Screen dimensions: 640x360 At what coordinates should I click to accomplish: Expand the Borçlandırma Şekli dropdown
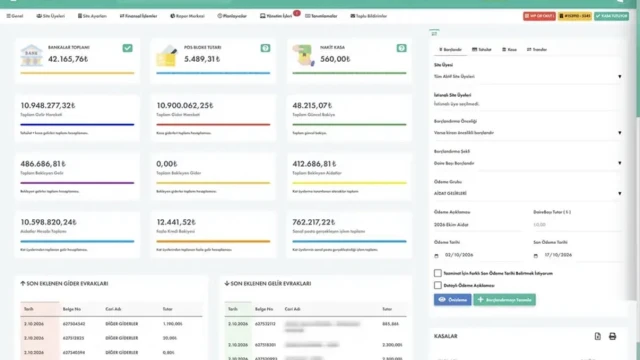point(527,163)
